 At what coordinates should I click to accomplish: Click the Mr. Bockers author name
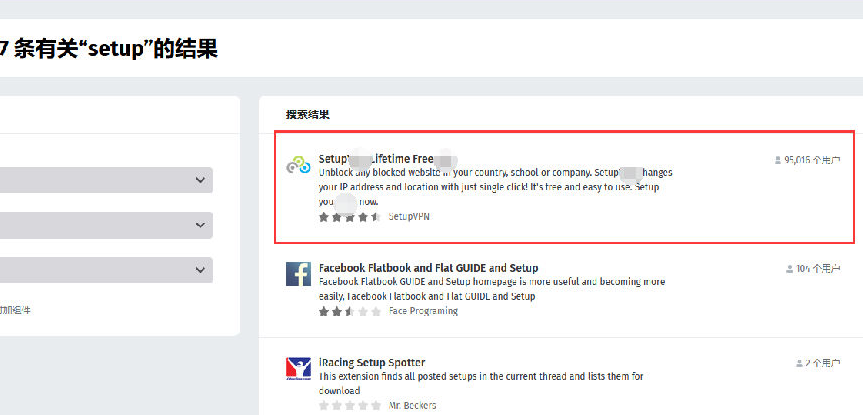[414, 406]
